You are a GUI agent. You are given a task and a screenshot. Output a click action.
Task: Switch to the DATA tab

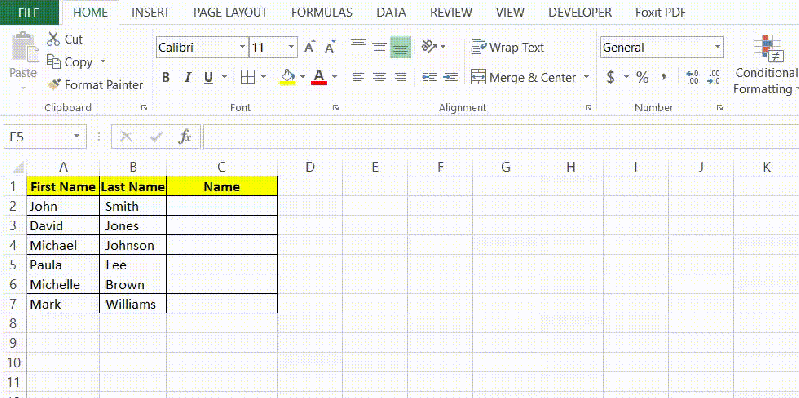[x=391, y=13]
